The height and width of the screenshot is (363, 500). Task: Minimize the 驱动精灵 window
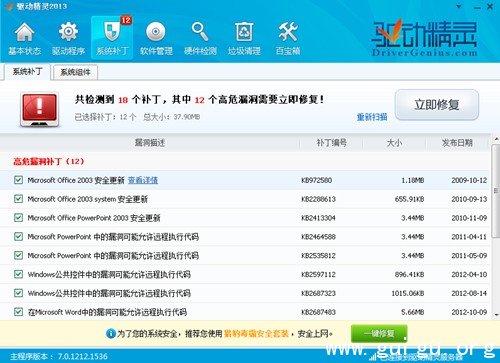477,6
